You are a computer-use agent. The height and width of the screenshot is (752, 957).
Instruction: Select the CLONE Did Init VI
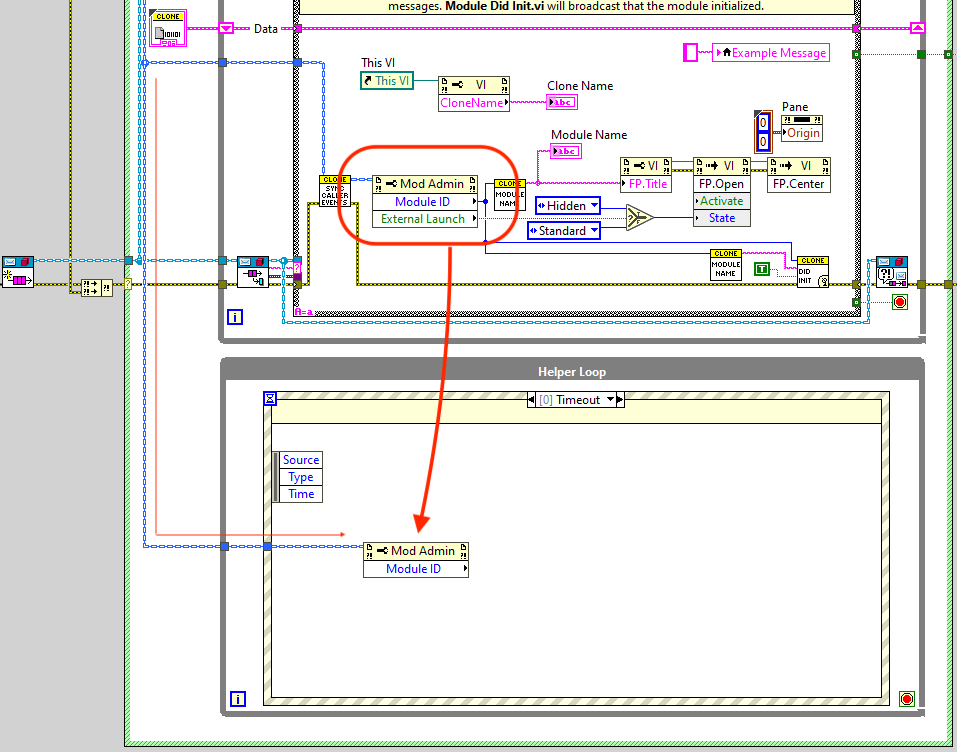812,272
